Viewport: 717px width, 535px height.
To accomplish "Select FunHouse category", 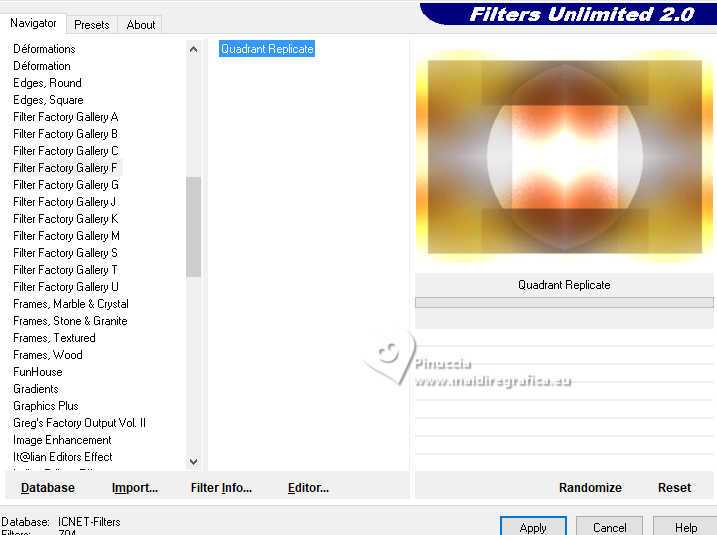I will pos(37,372).
